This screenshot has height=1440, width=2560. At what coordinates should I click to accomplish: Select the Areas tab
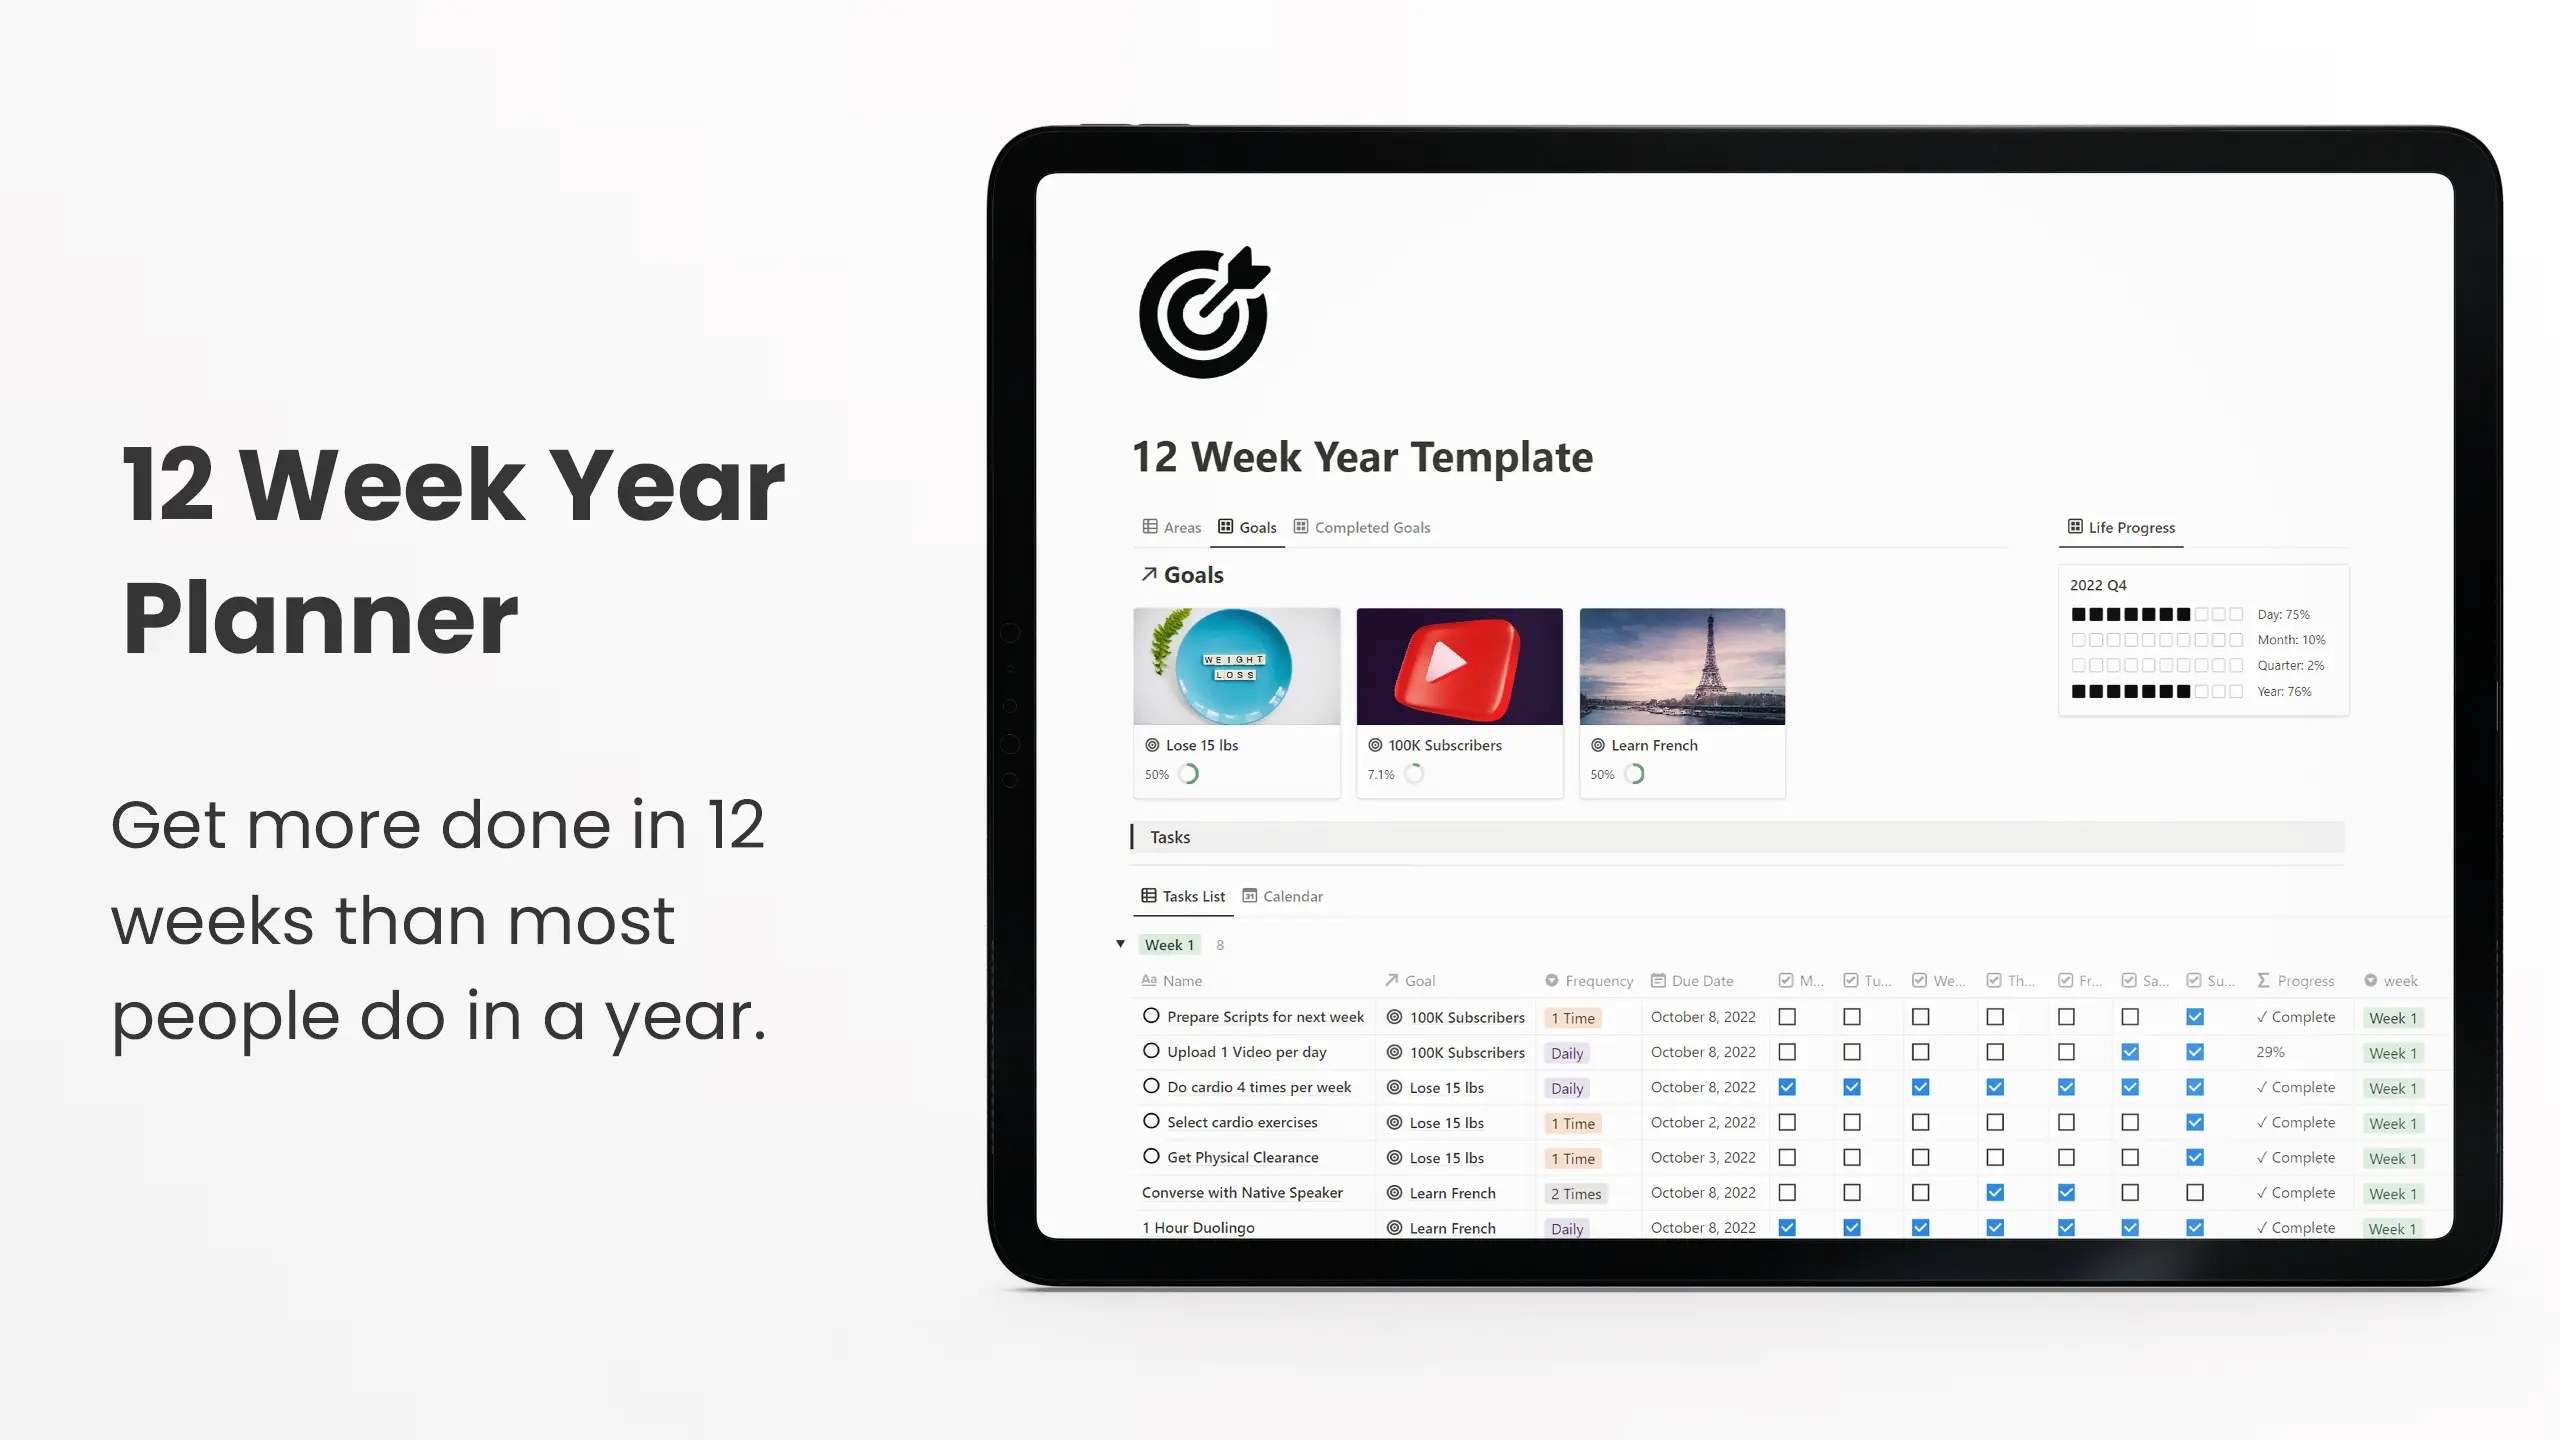(x=1171, y=526)
